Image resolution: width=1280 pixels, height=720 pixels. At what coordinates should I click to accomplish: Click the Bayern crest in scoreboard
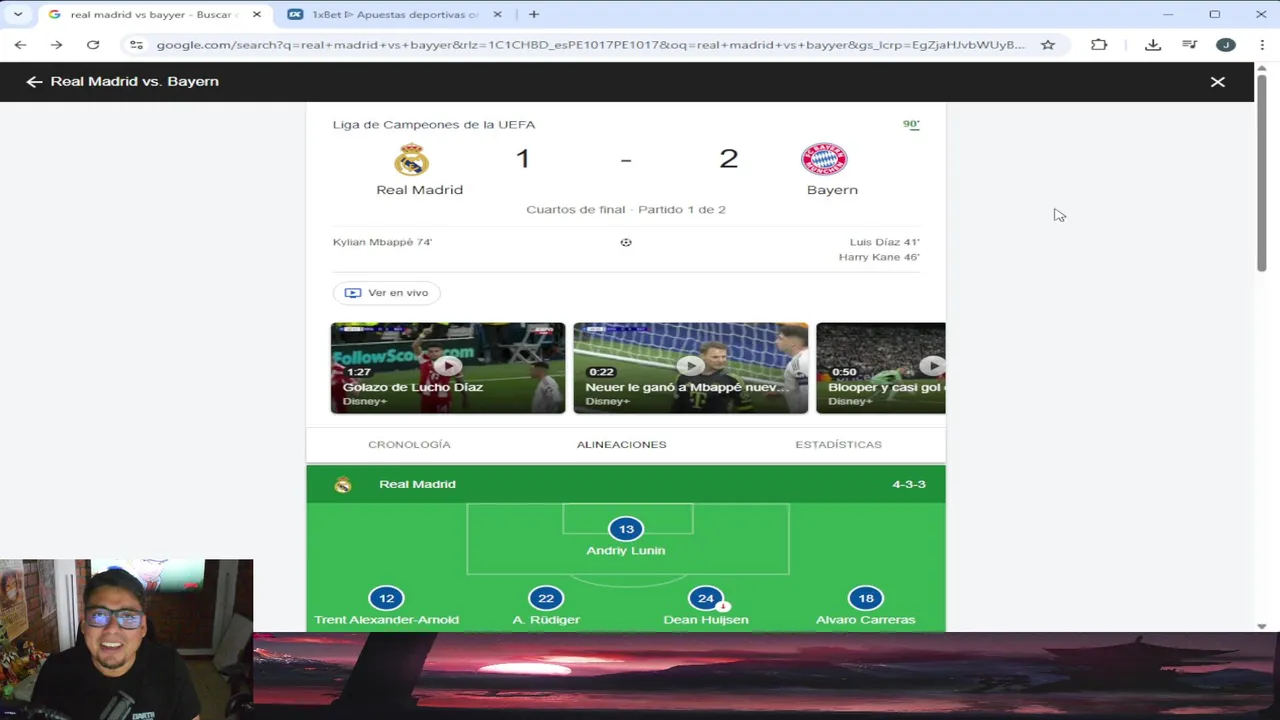(x=824, y=159)
